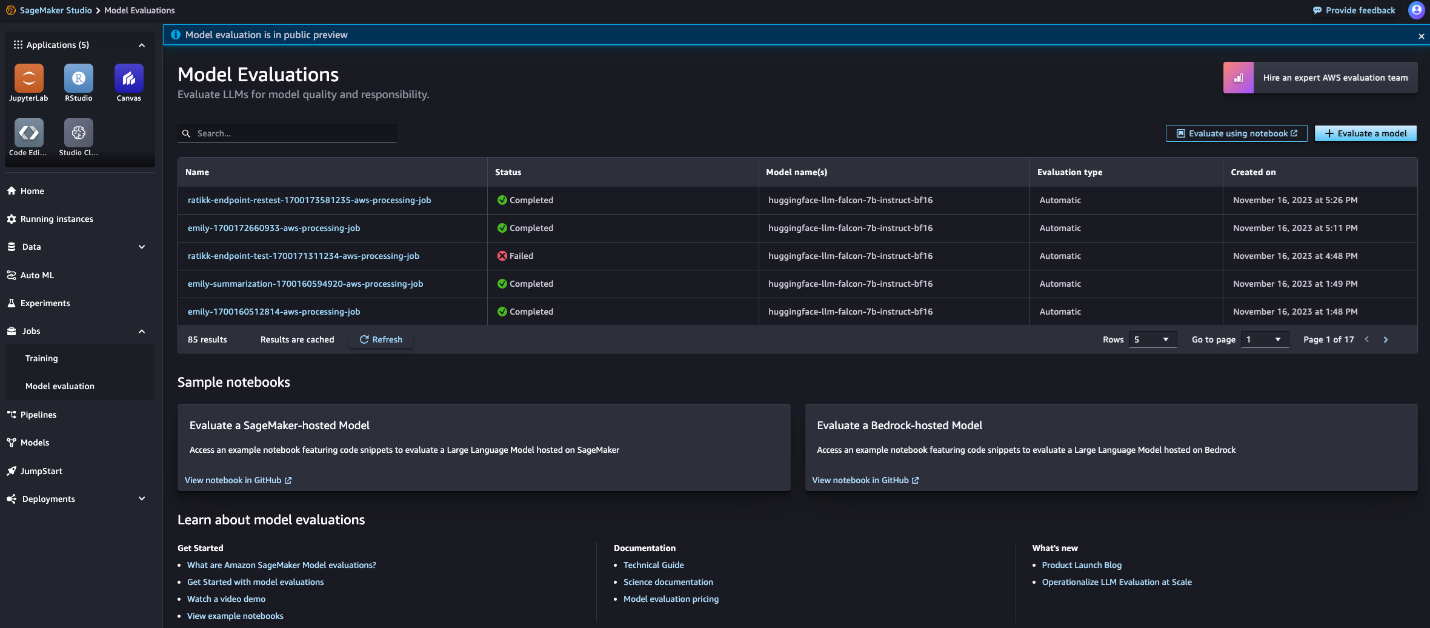Click inside the Search field

click(287, 132)
